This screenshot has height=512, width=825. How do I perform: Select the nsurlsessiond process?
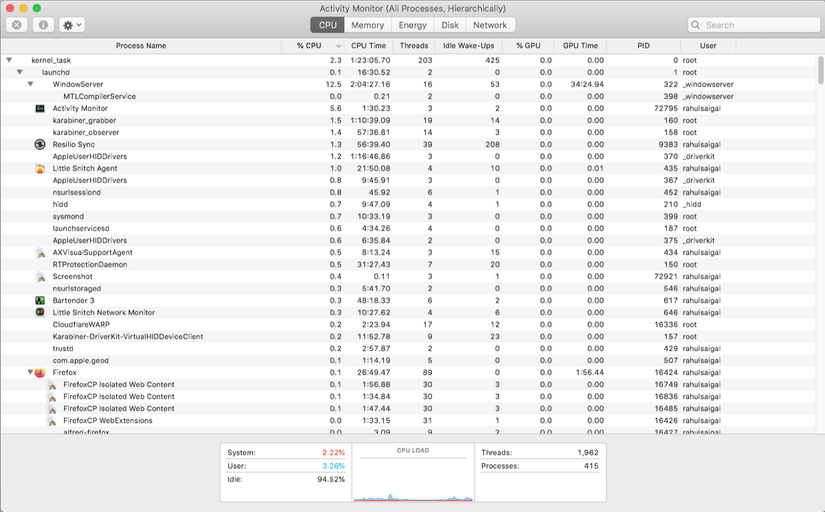point(408,193)
